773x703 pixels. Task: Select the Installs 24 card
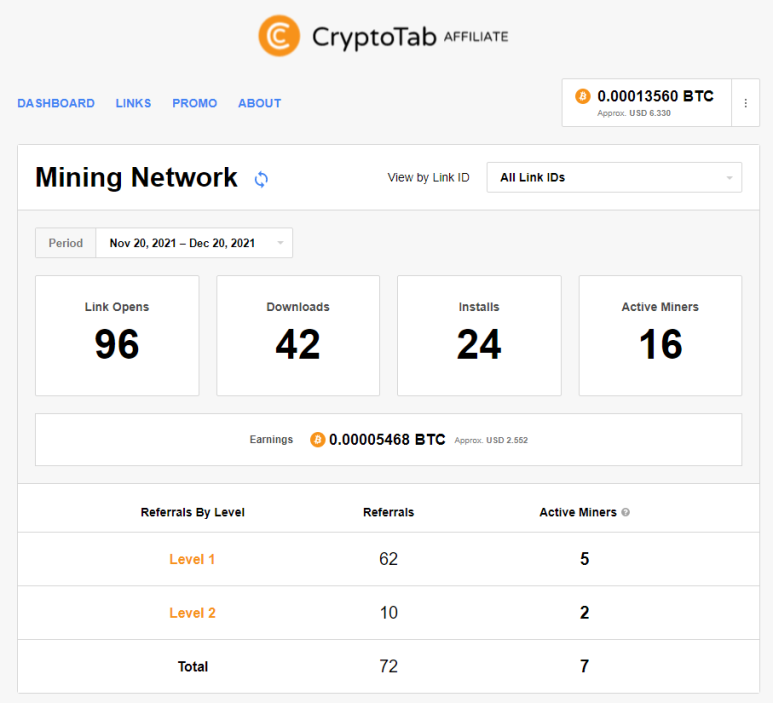pos(479,335)
